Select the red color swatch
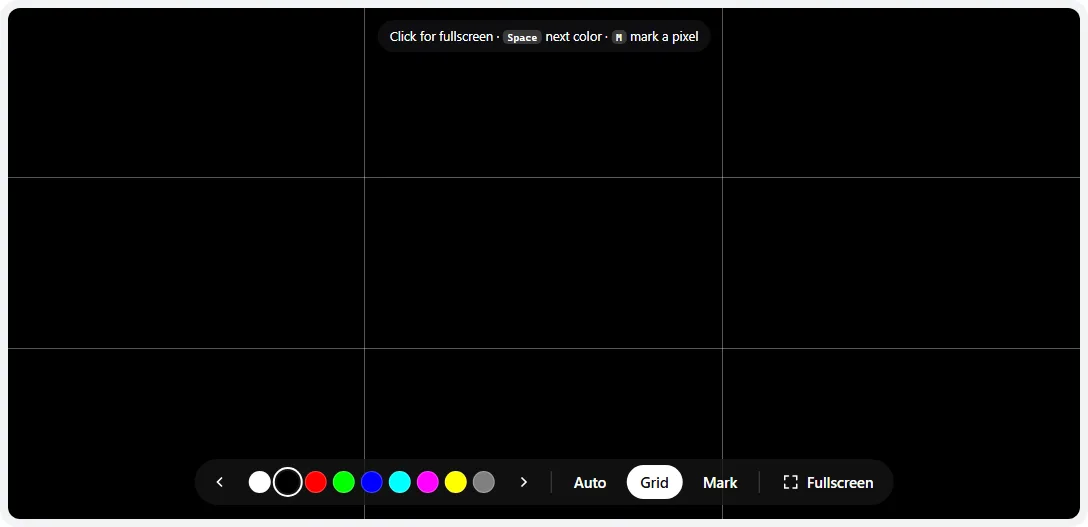 316,482
